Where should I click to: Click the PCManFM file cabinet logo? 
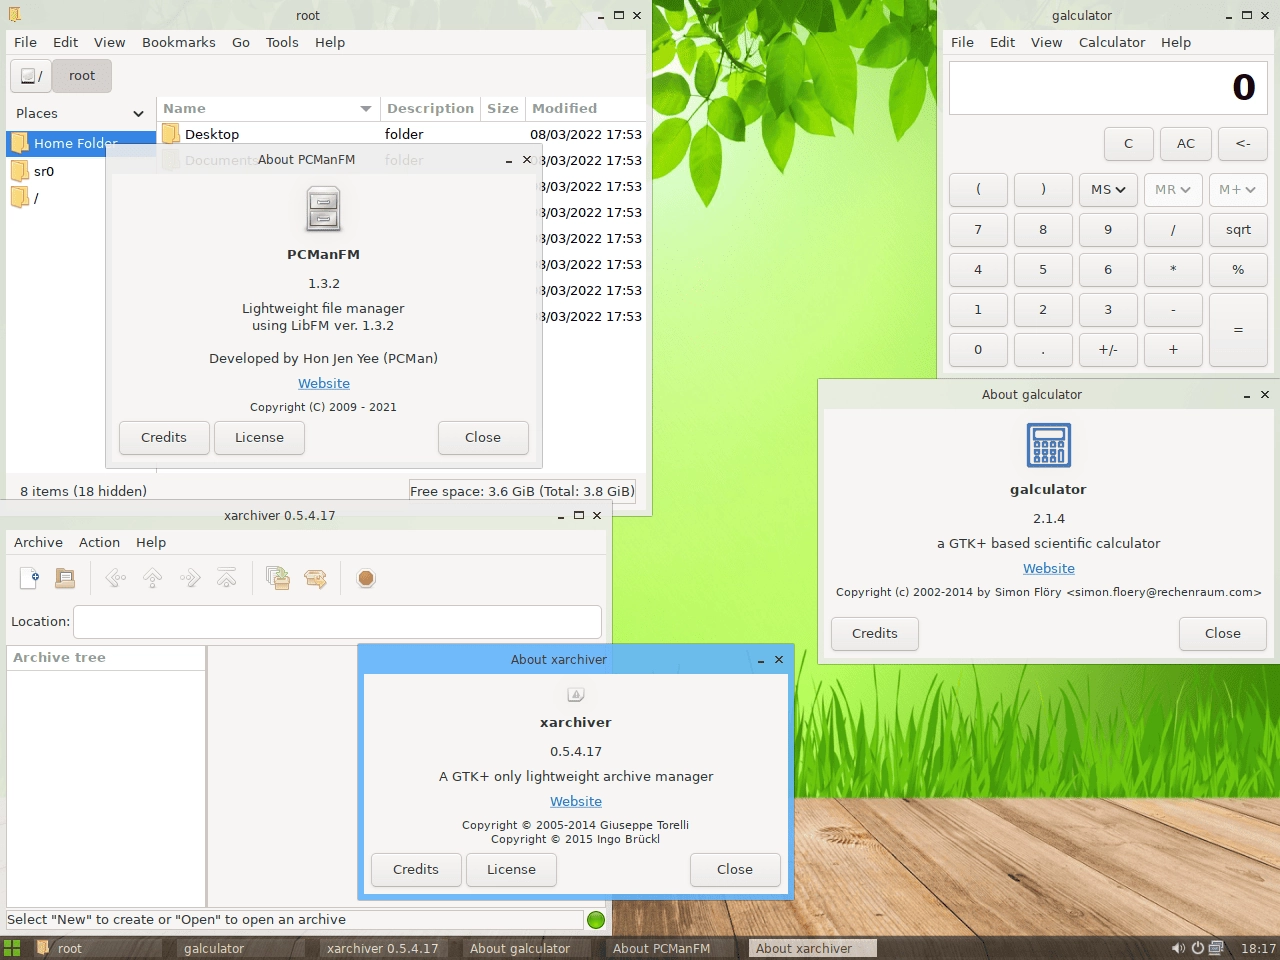[323, 209]
